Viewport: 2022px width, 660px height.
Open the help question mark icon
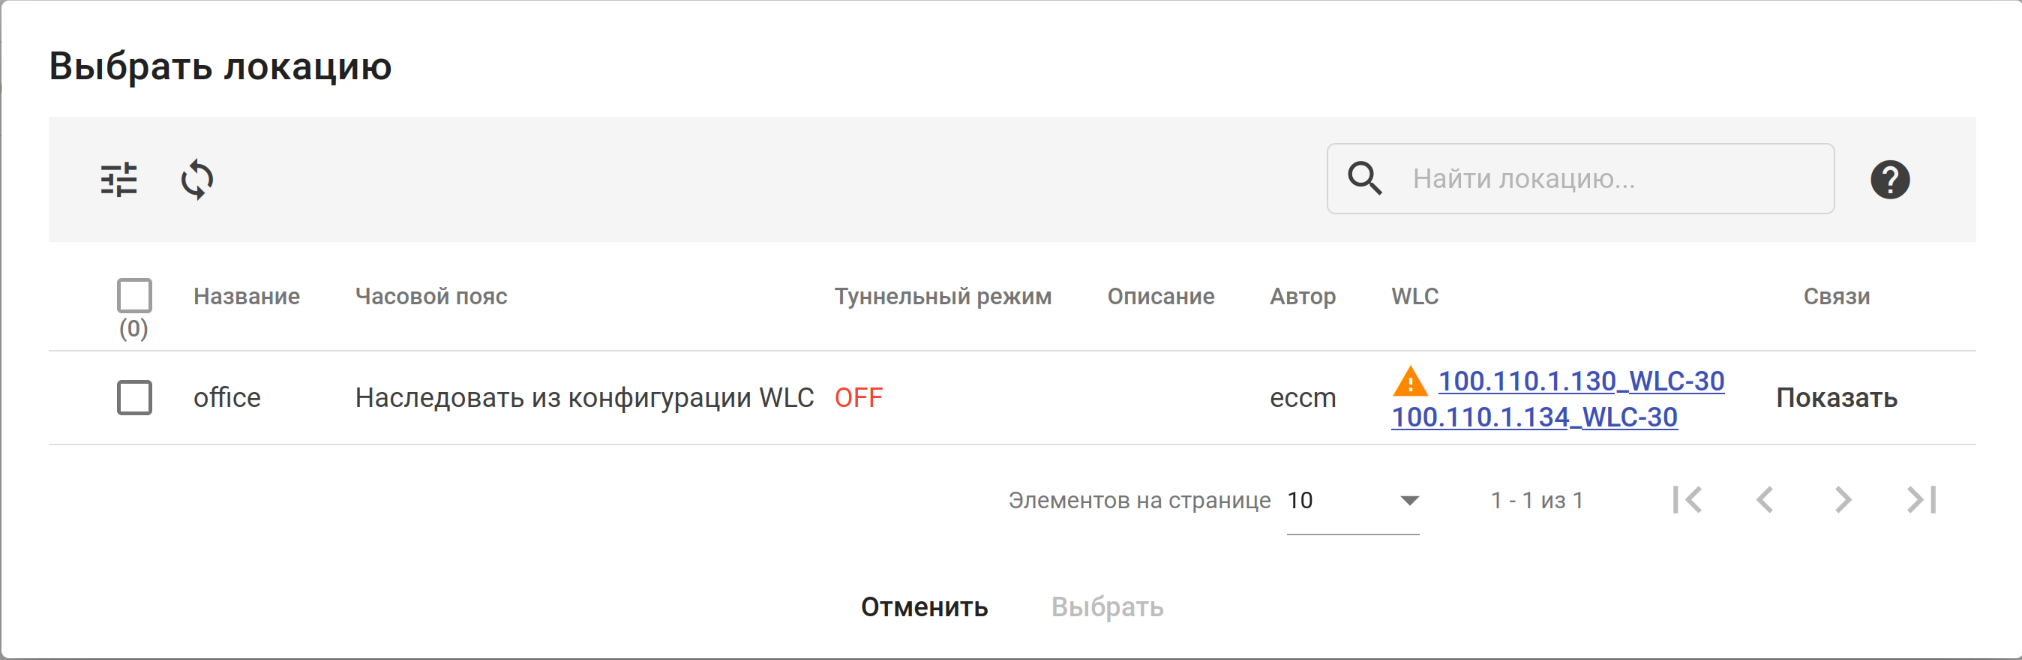click(x=1889, y=180)
